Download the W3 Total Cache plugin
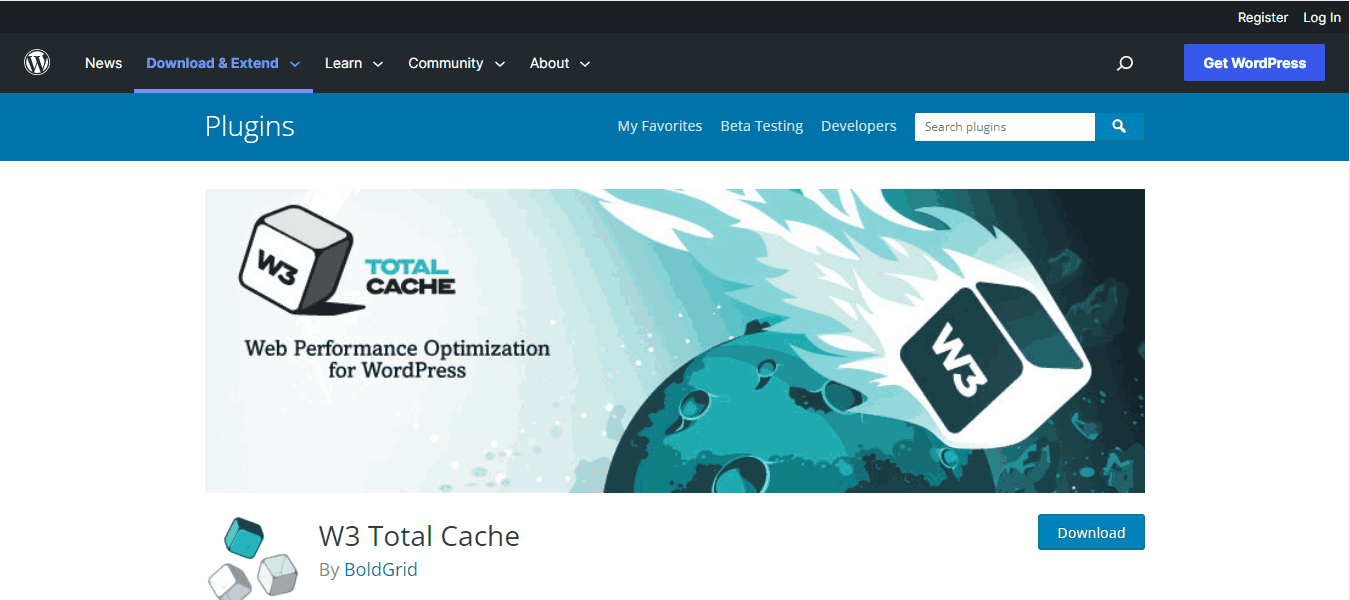The height and width of the screenshot is (600, 1350). 1091,532
